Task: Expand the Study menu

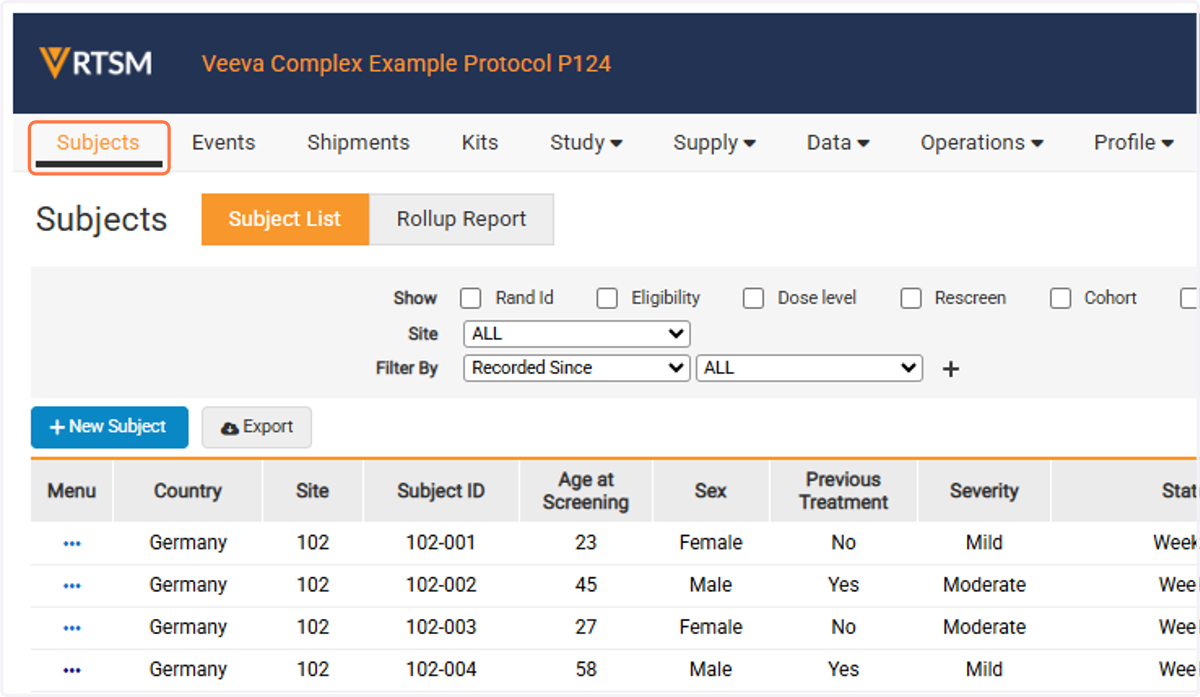Action: (x=586, y=143)
